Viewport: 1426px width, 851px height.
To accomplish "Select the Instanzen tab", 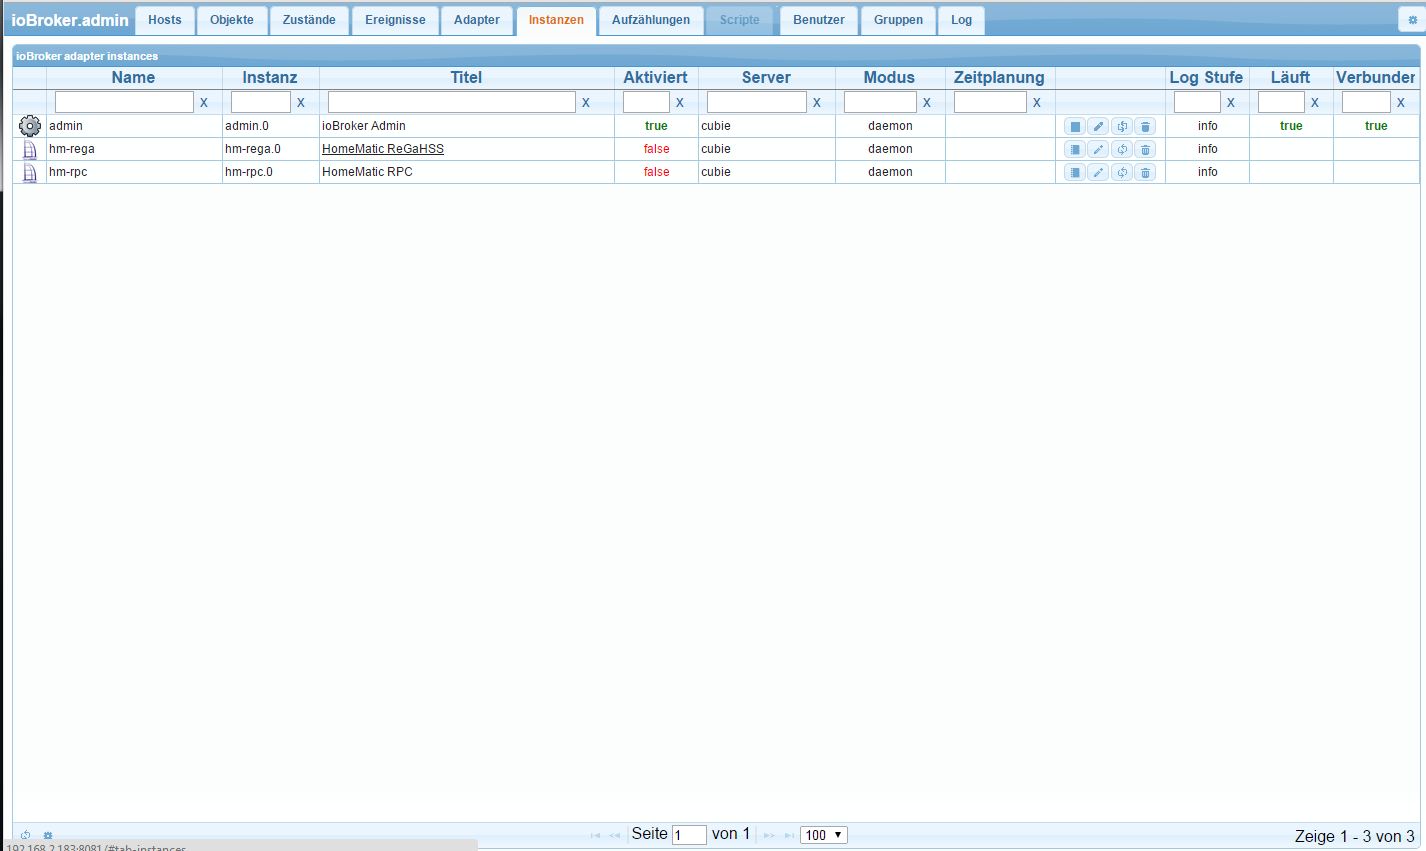I will (x=556, y=20).
